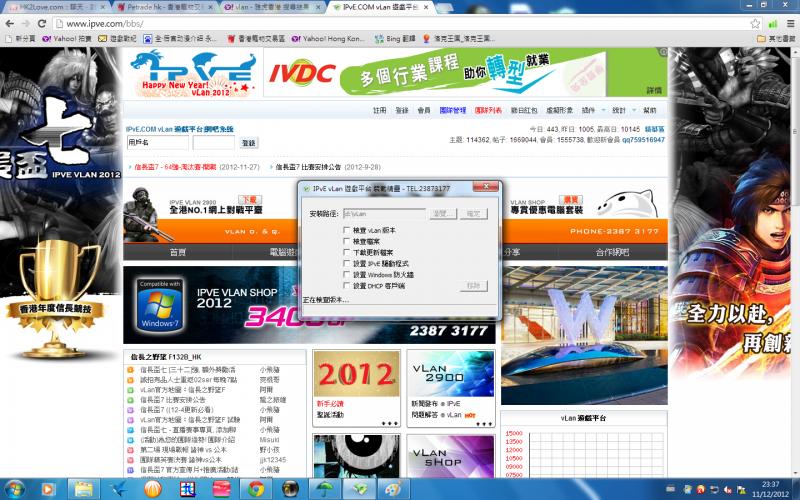800x500 pixels.
Task: Open the 其他書籤 bookmarks folder
Action: [777, 39]
